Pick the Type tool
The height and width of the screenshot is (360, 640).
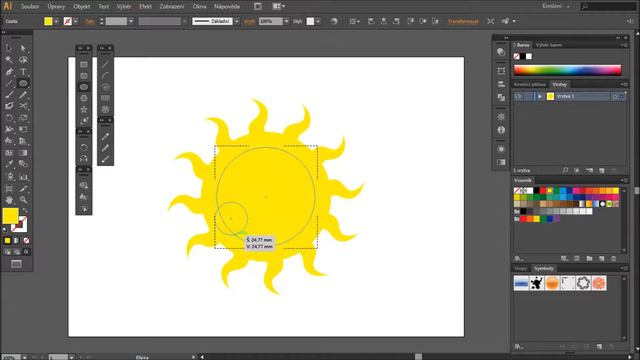(23, 72)
